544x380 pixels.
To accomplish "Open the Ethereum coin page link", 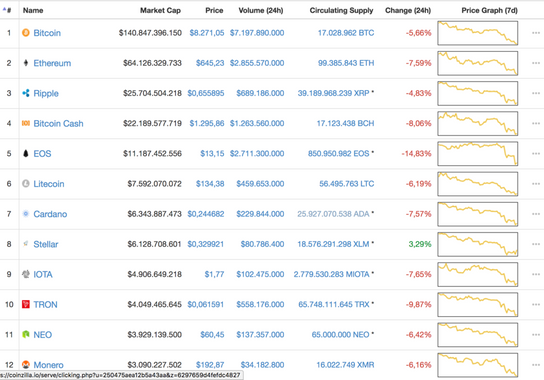I will [x=52, y=63].
